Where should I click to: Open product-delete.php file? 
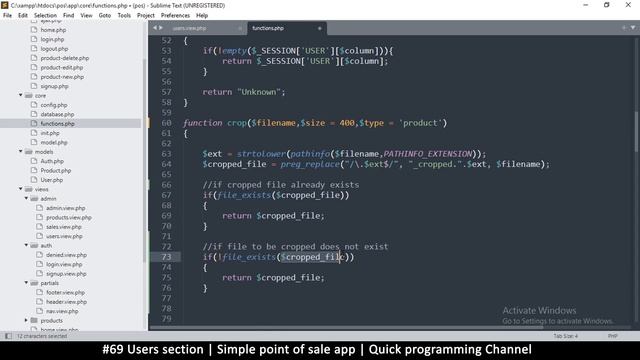[64, 58]
